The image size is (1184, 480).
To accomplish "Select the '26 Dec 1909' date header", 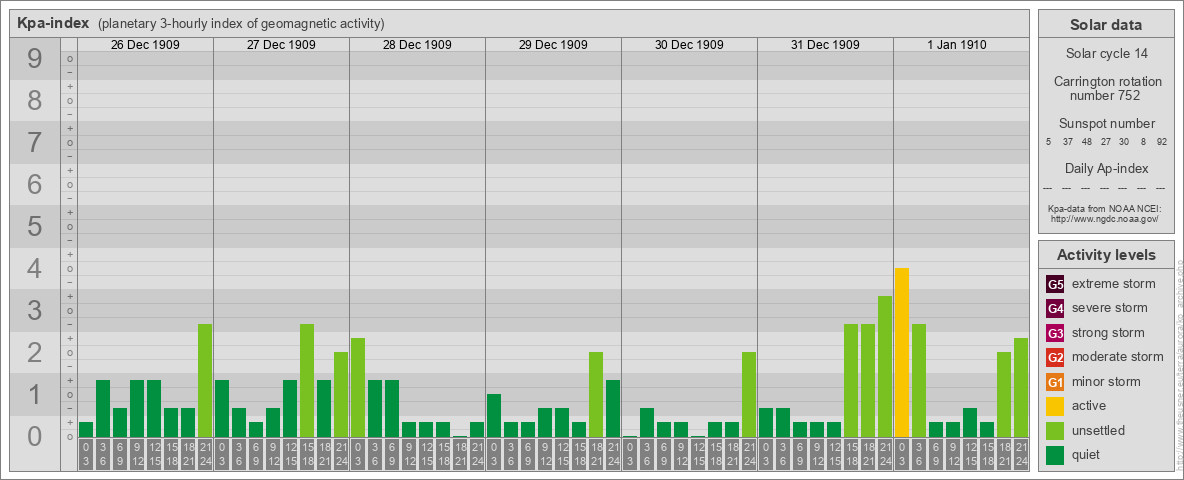I will 145,45.
